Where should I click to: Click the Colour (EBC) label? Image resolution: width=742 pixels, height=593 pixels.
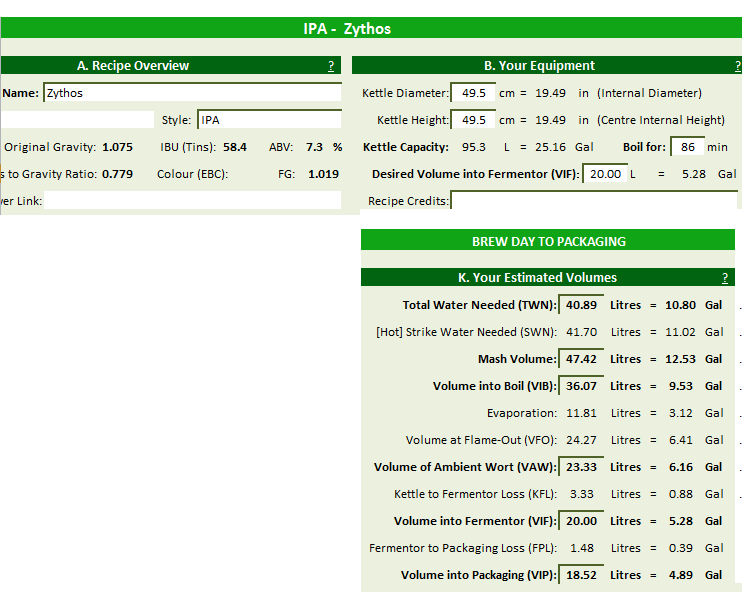pyautogui.click(x=192, y=174)
